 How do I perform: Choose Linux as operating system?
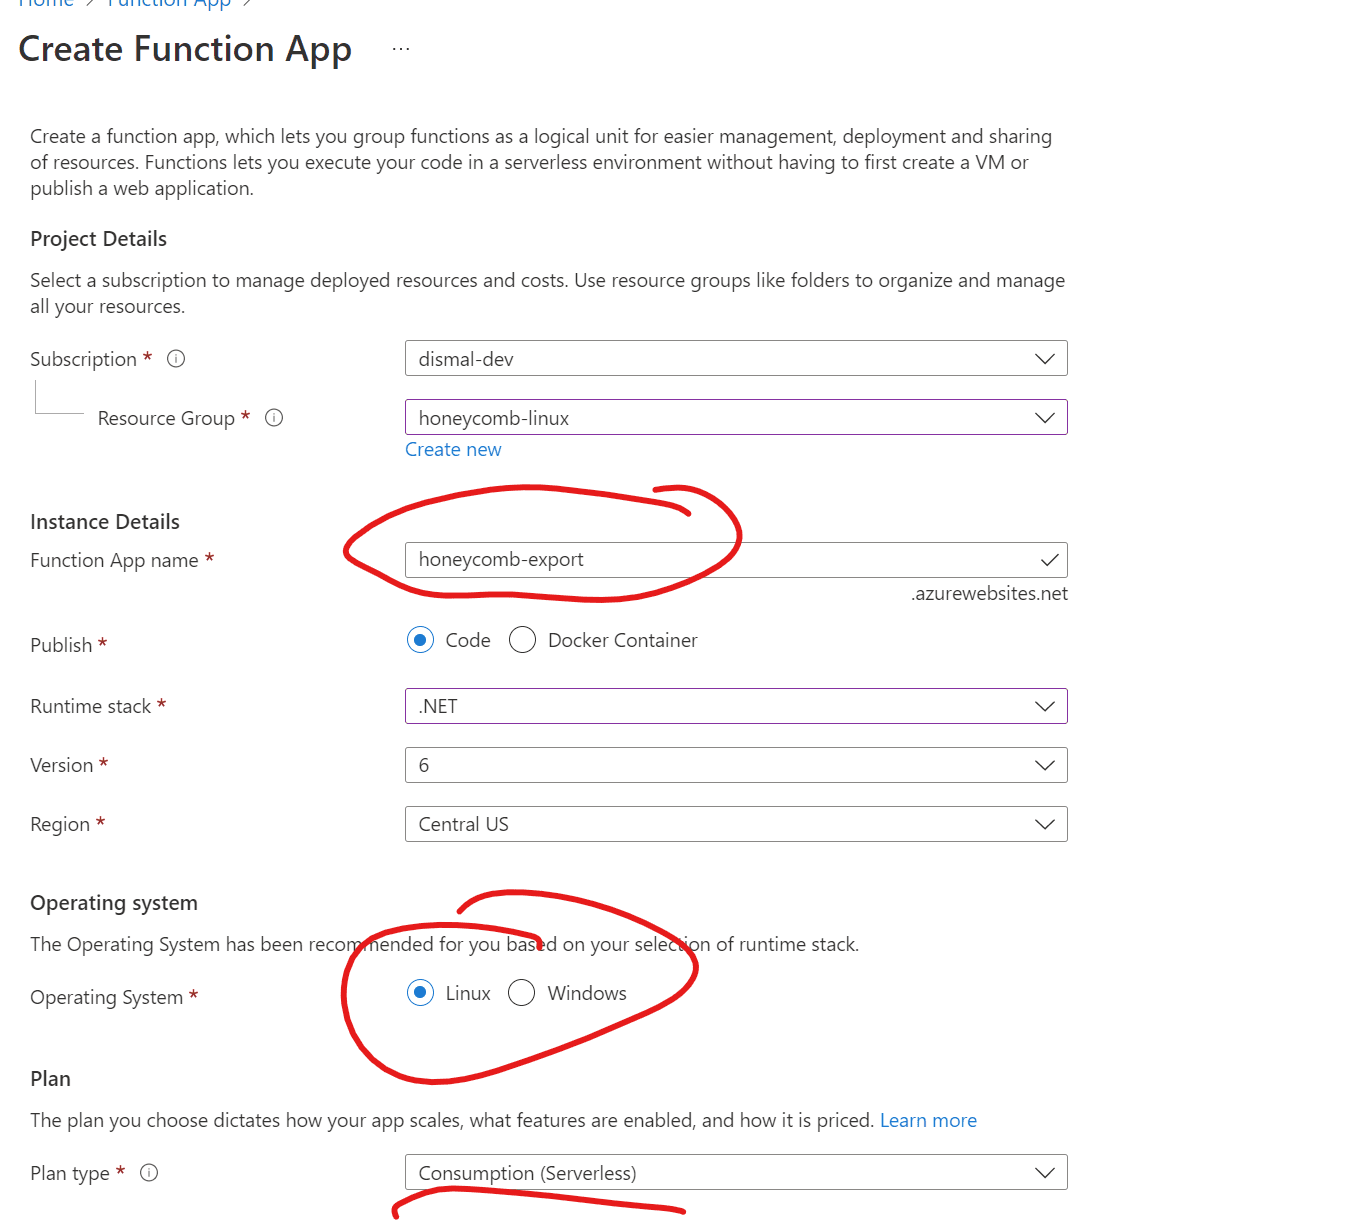[420, 993]
